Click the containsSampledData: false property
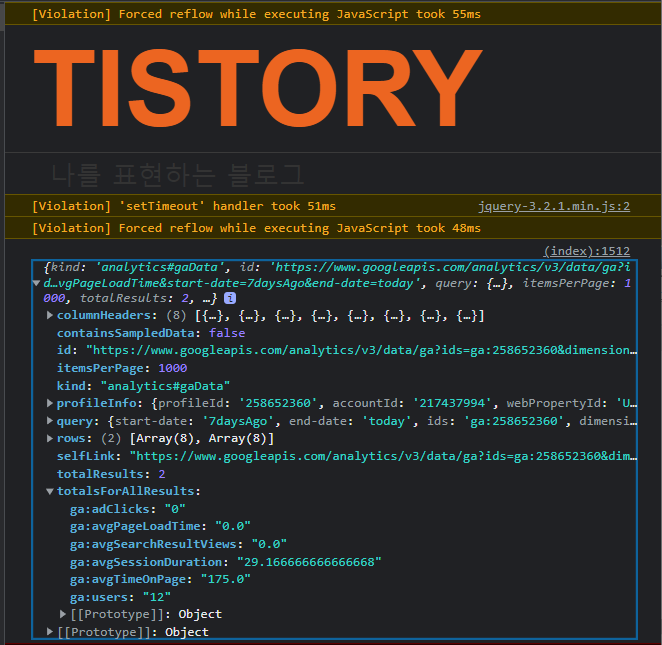The width and height of the screenshot is (662, 645). pyautogui.click(x=151, y=333)
